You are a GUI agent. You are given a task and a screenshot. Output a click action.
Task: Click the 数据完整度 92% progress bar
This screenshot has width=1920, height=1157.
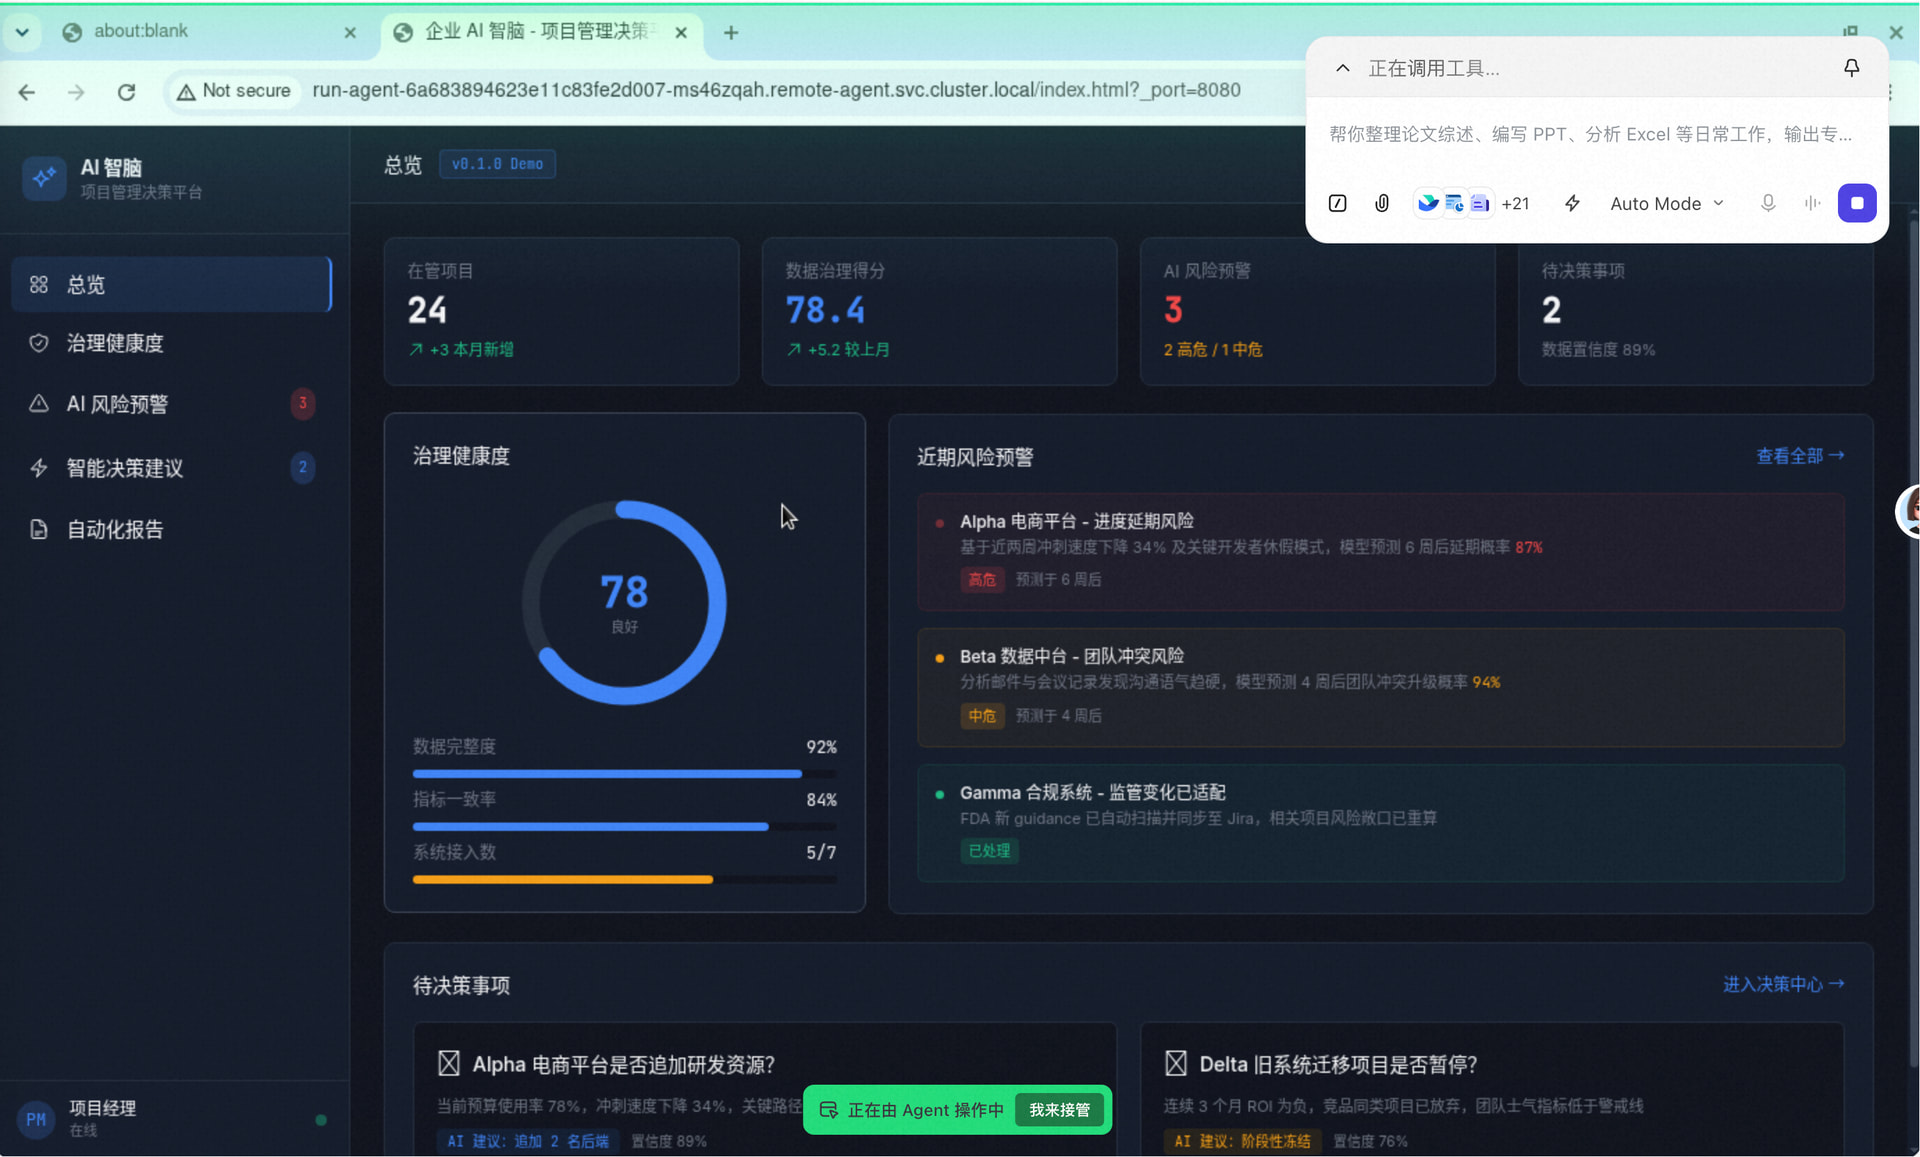(624, 774)
